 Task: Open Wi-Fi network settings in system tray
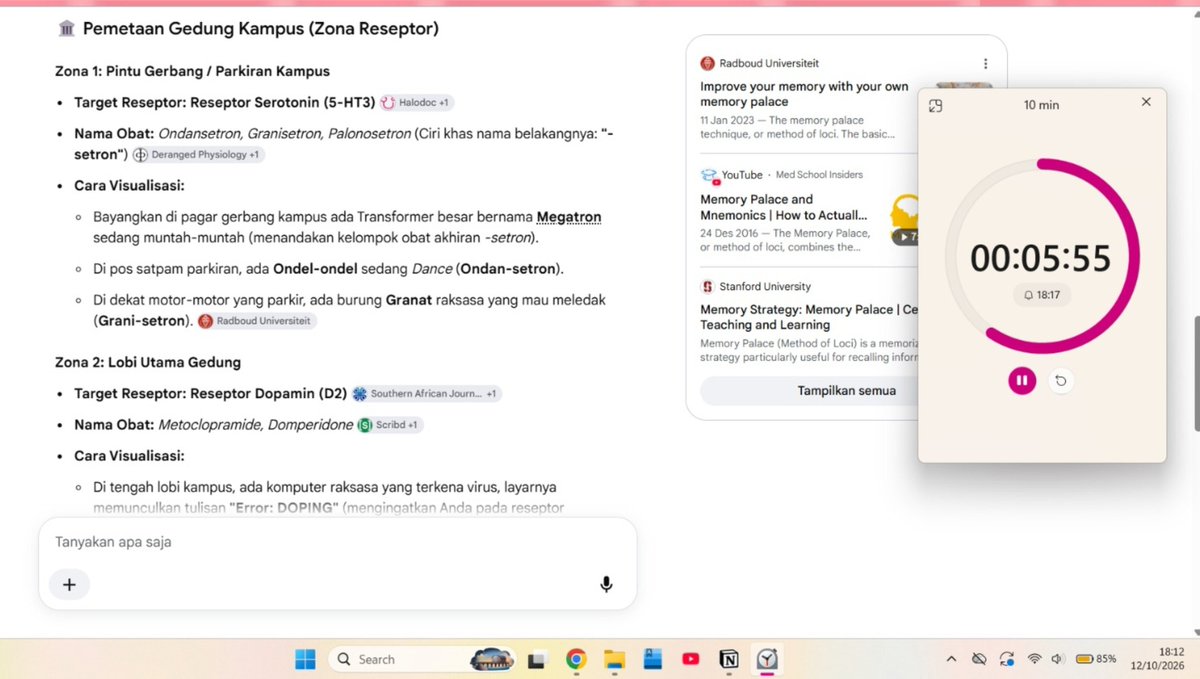point(1034,659)
